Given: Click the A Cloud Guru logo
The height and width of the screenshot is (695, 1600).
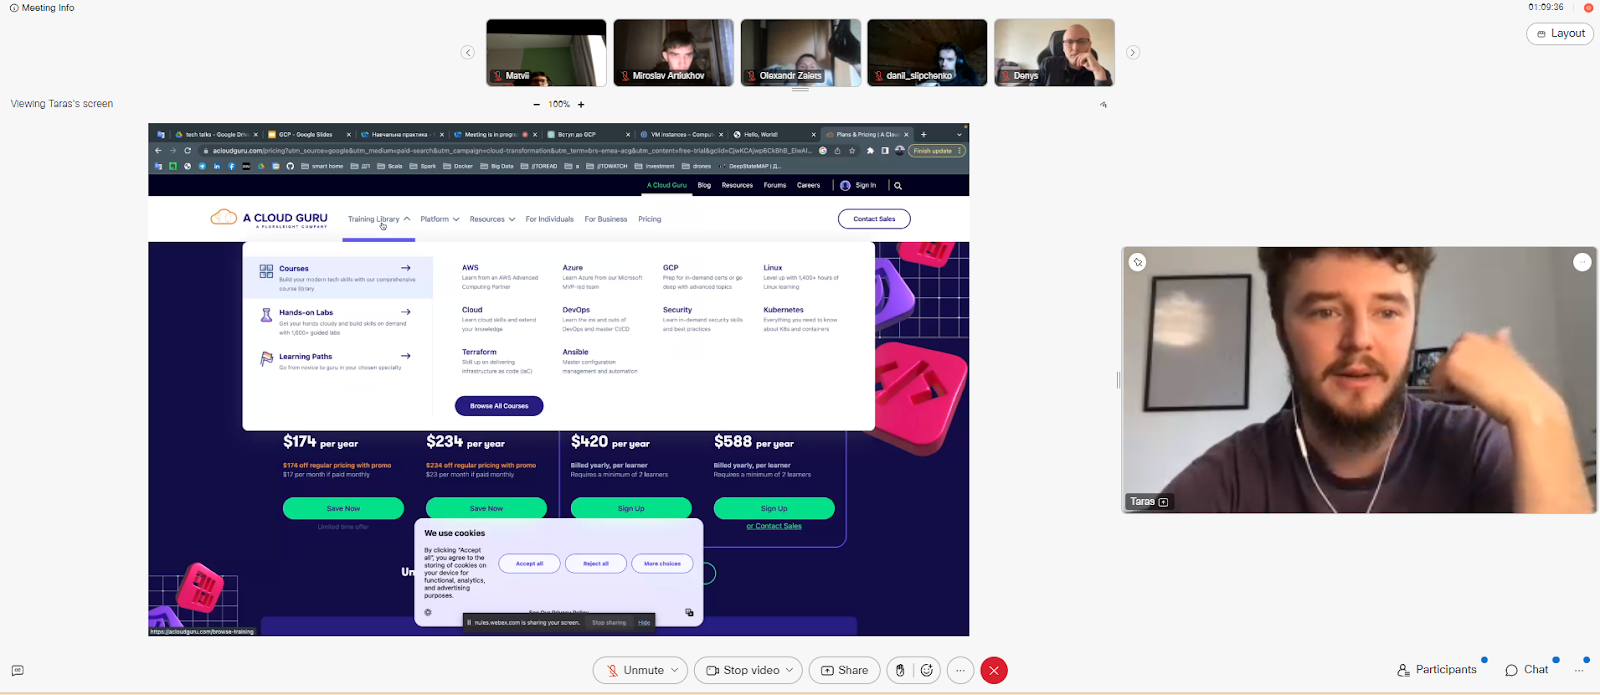Looking at the screenshot, I should coord(269,218).
